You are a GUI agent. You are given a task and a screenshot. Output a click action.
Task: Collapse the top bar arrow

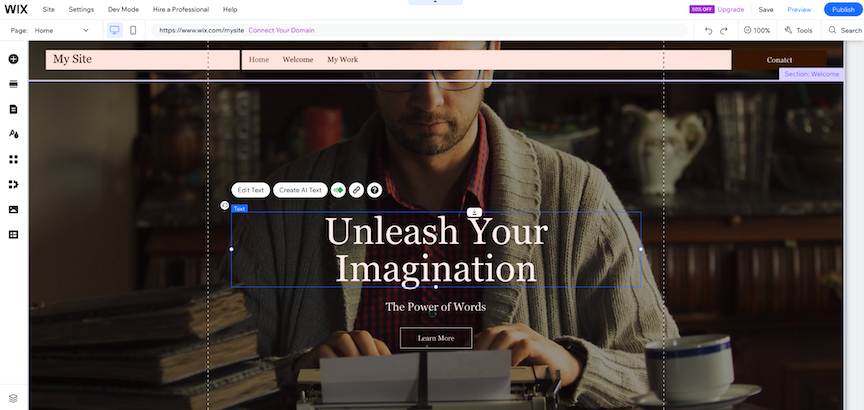point(435,2)
